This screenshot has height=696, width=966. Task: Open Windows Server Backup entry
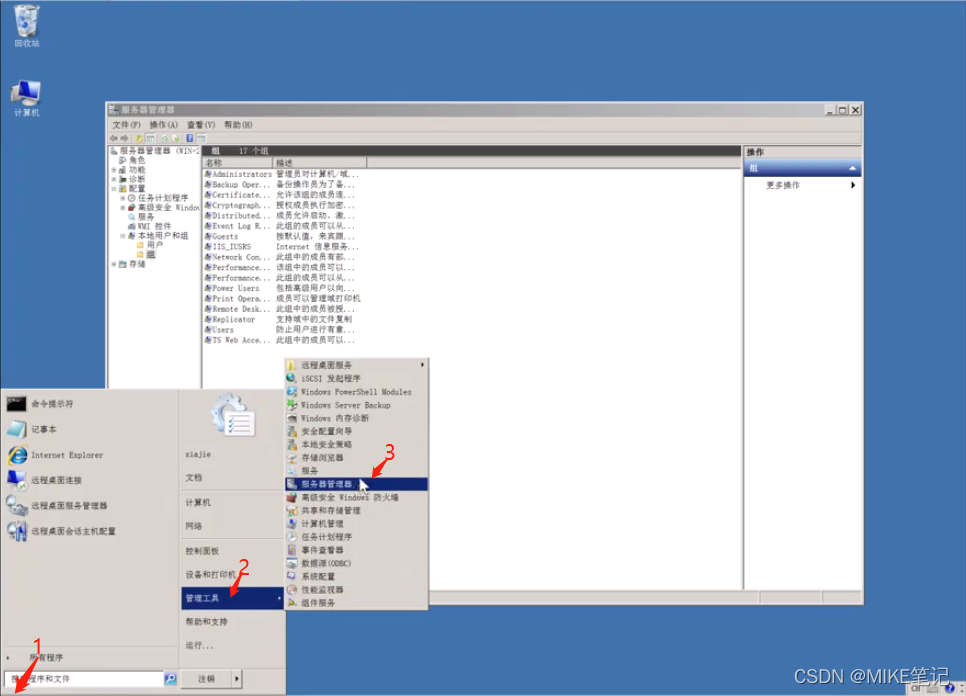pyautogui.click(x=356, y=405)
